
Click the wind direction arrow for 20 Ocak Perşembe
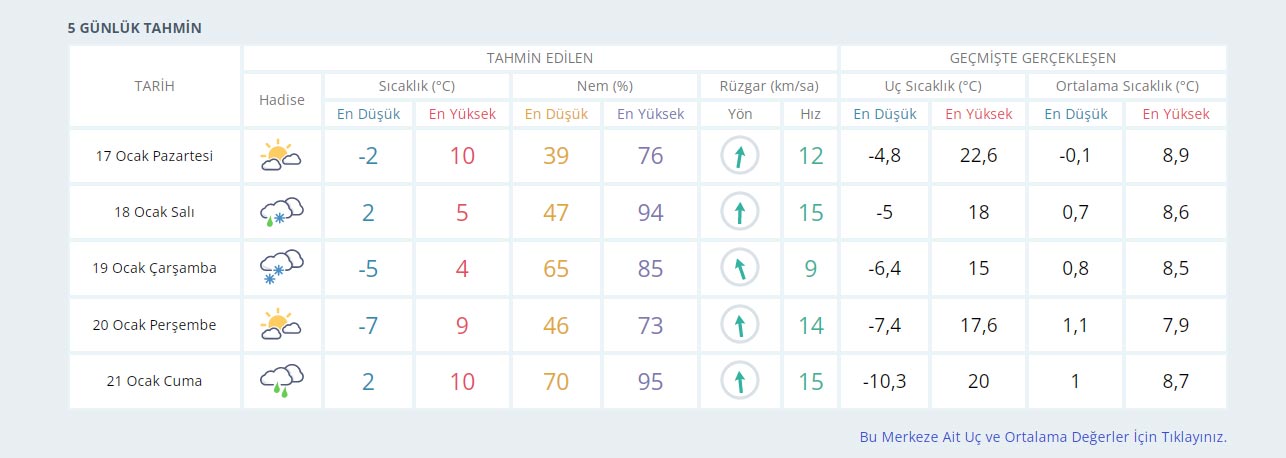click(x=740, y=324)
